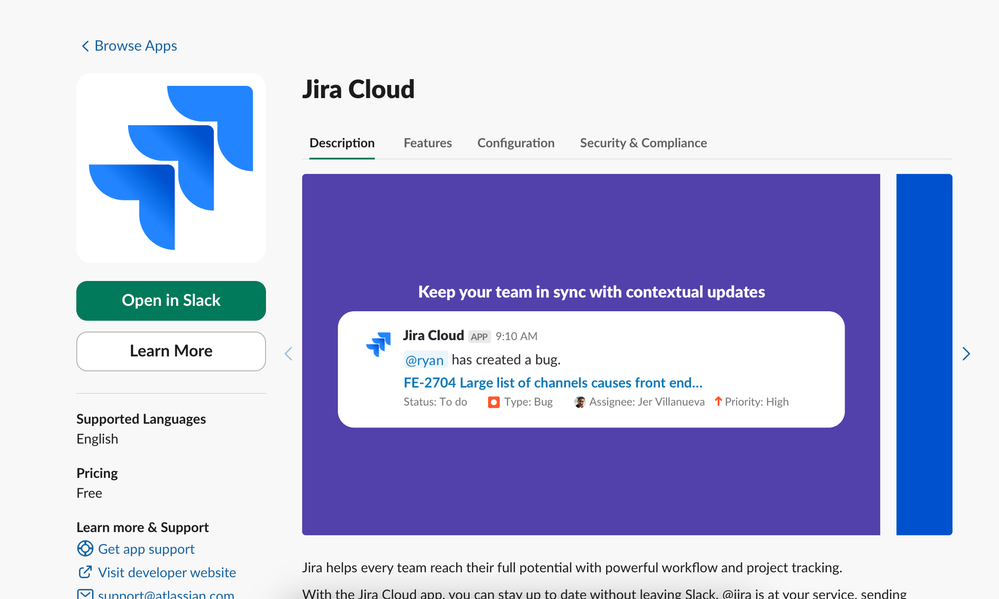This screenshot has width=999, height=599.
Task: Click the envelope icon beside support email
Action: [x=85, y=594]
